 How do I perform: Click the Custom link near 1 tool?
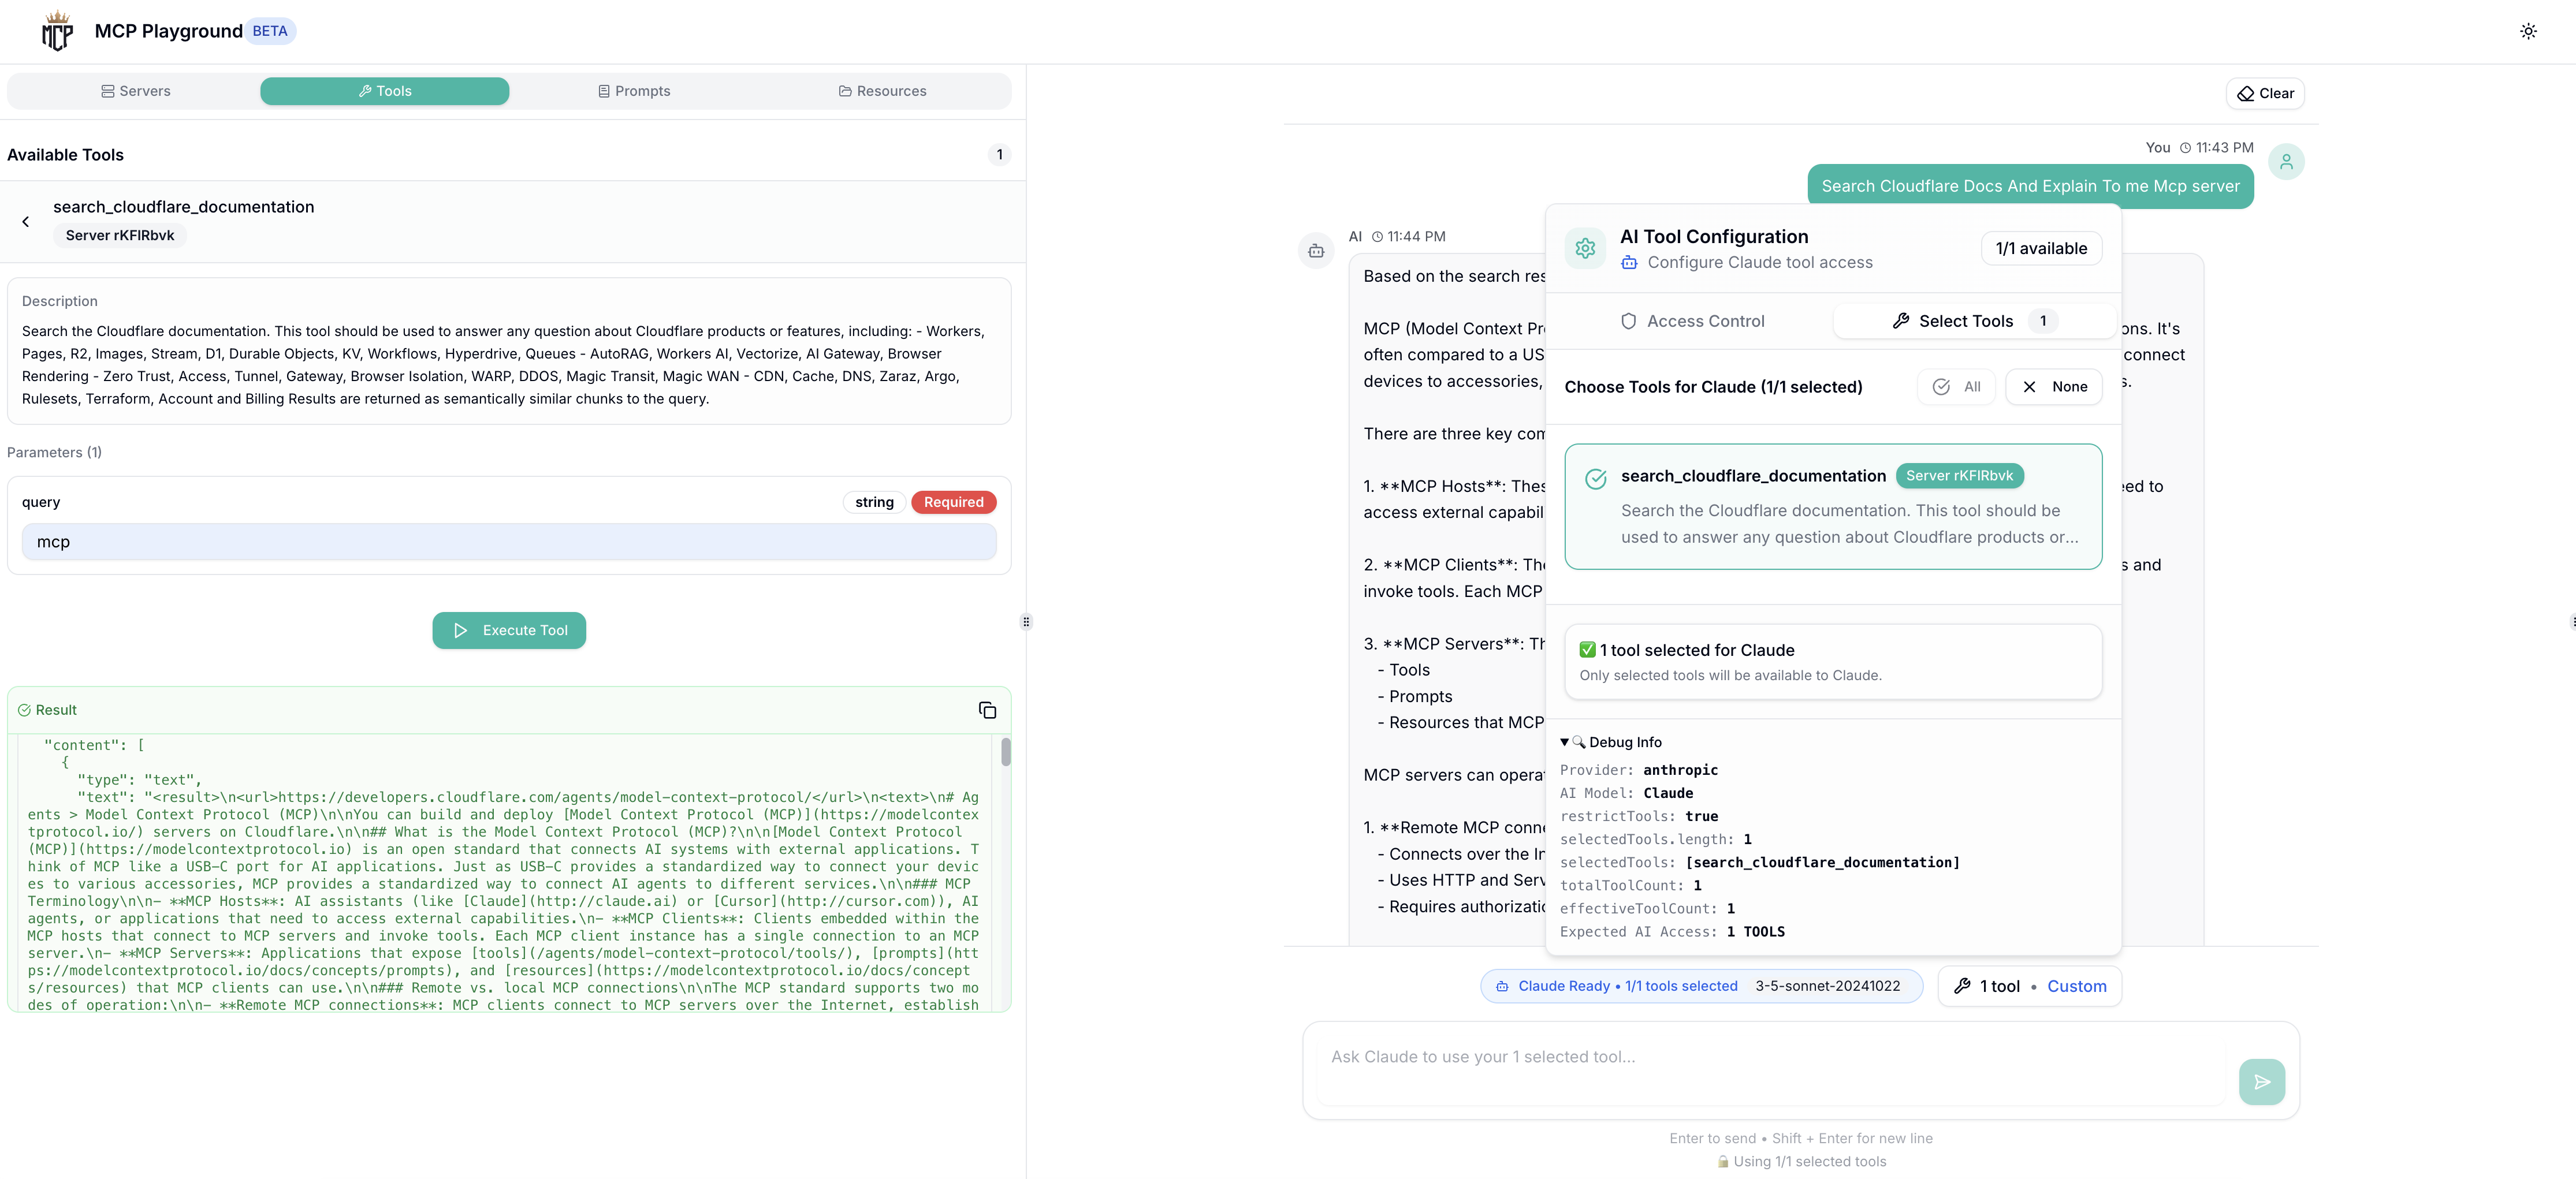2076,986
